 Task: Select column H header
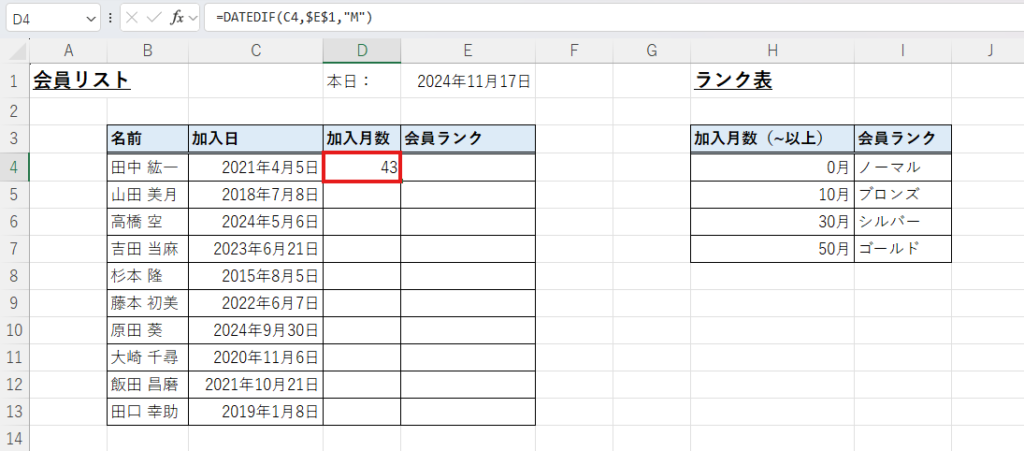(x=772, y=51)
